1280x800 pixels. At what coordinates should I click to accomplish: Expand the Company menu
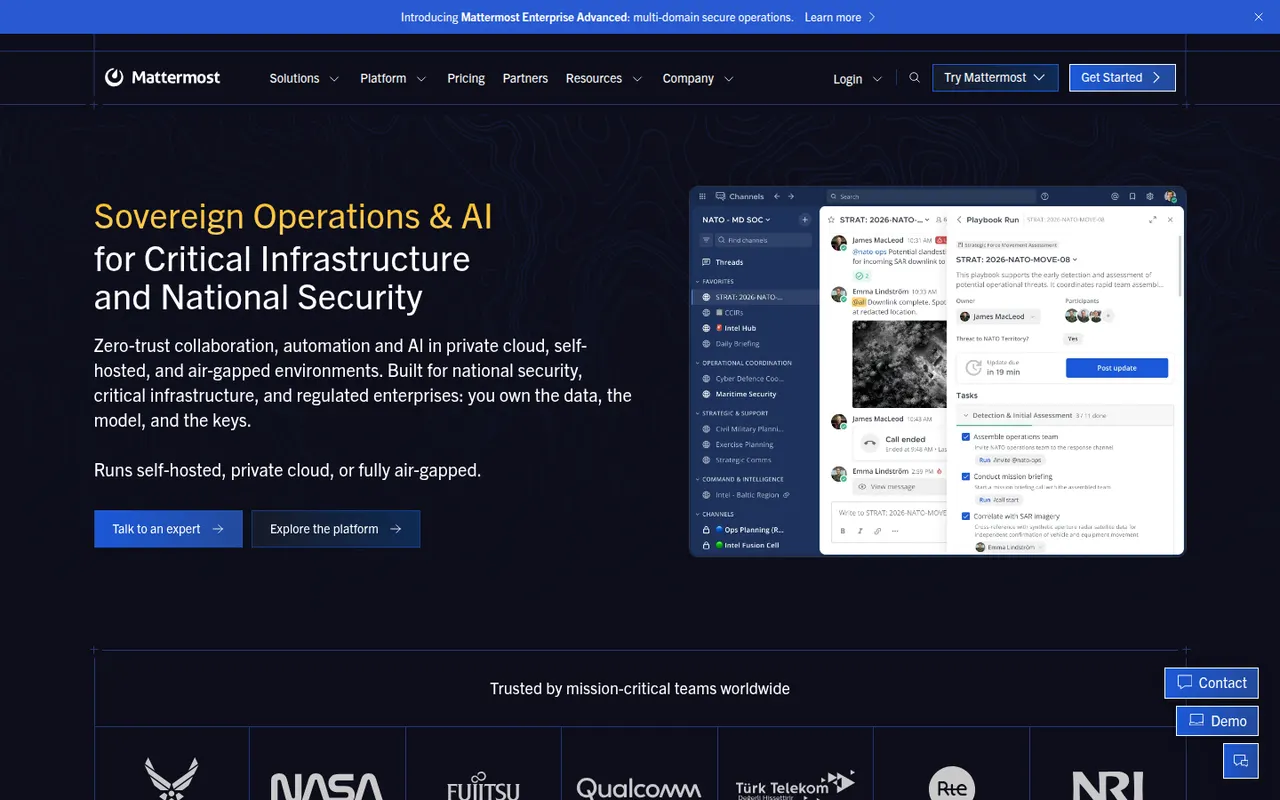[x=698, y=78]
